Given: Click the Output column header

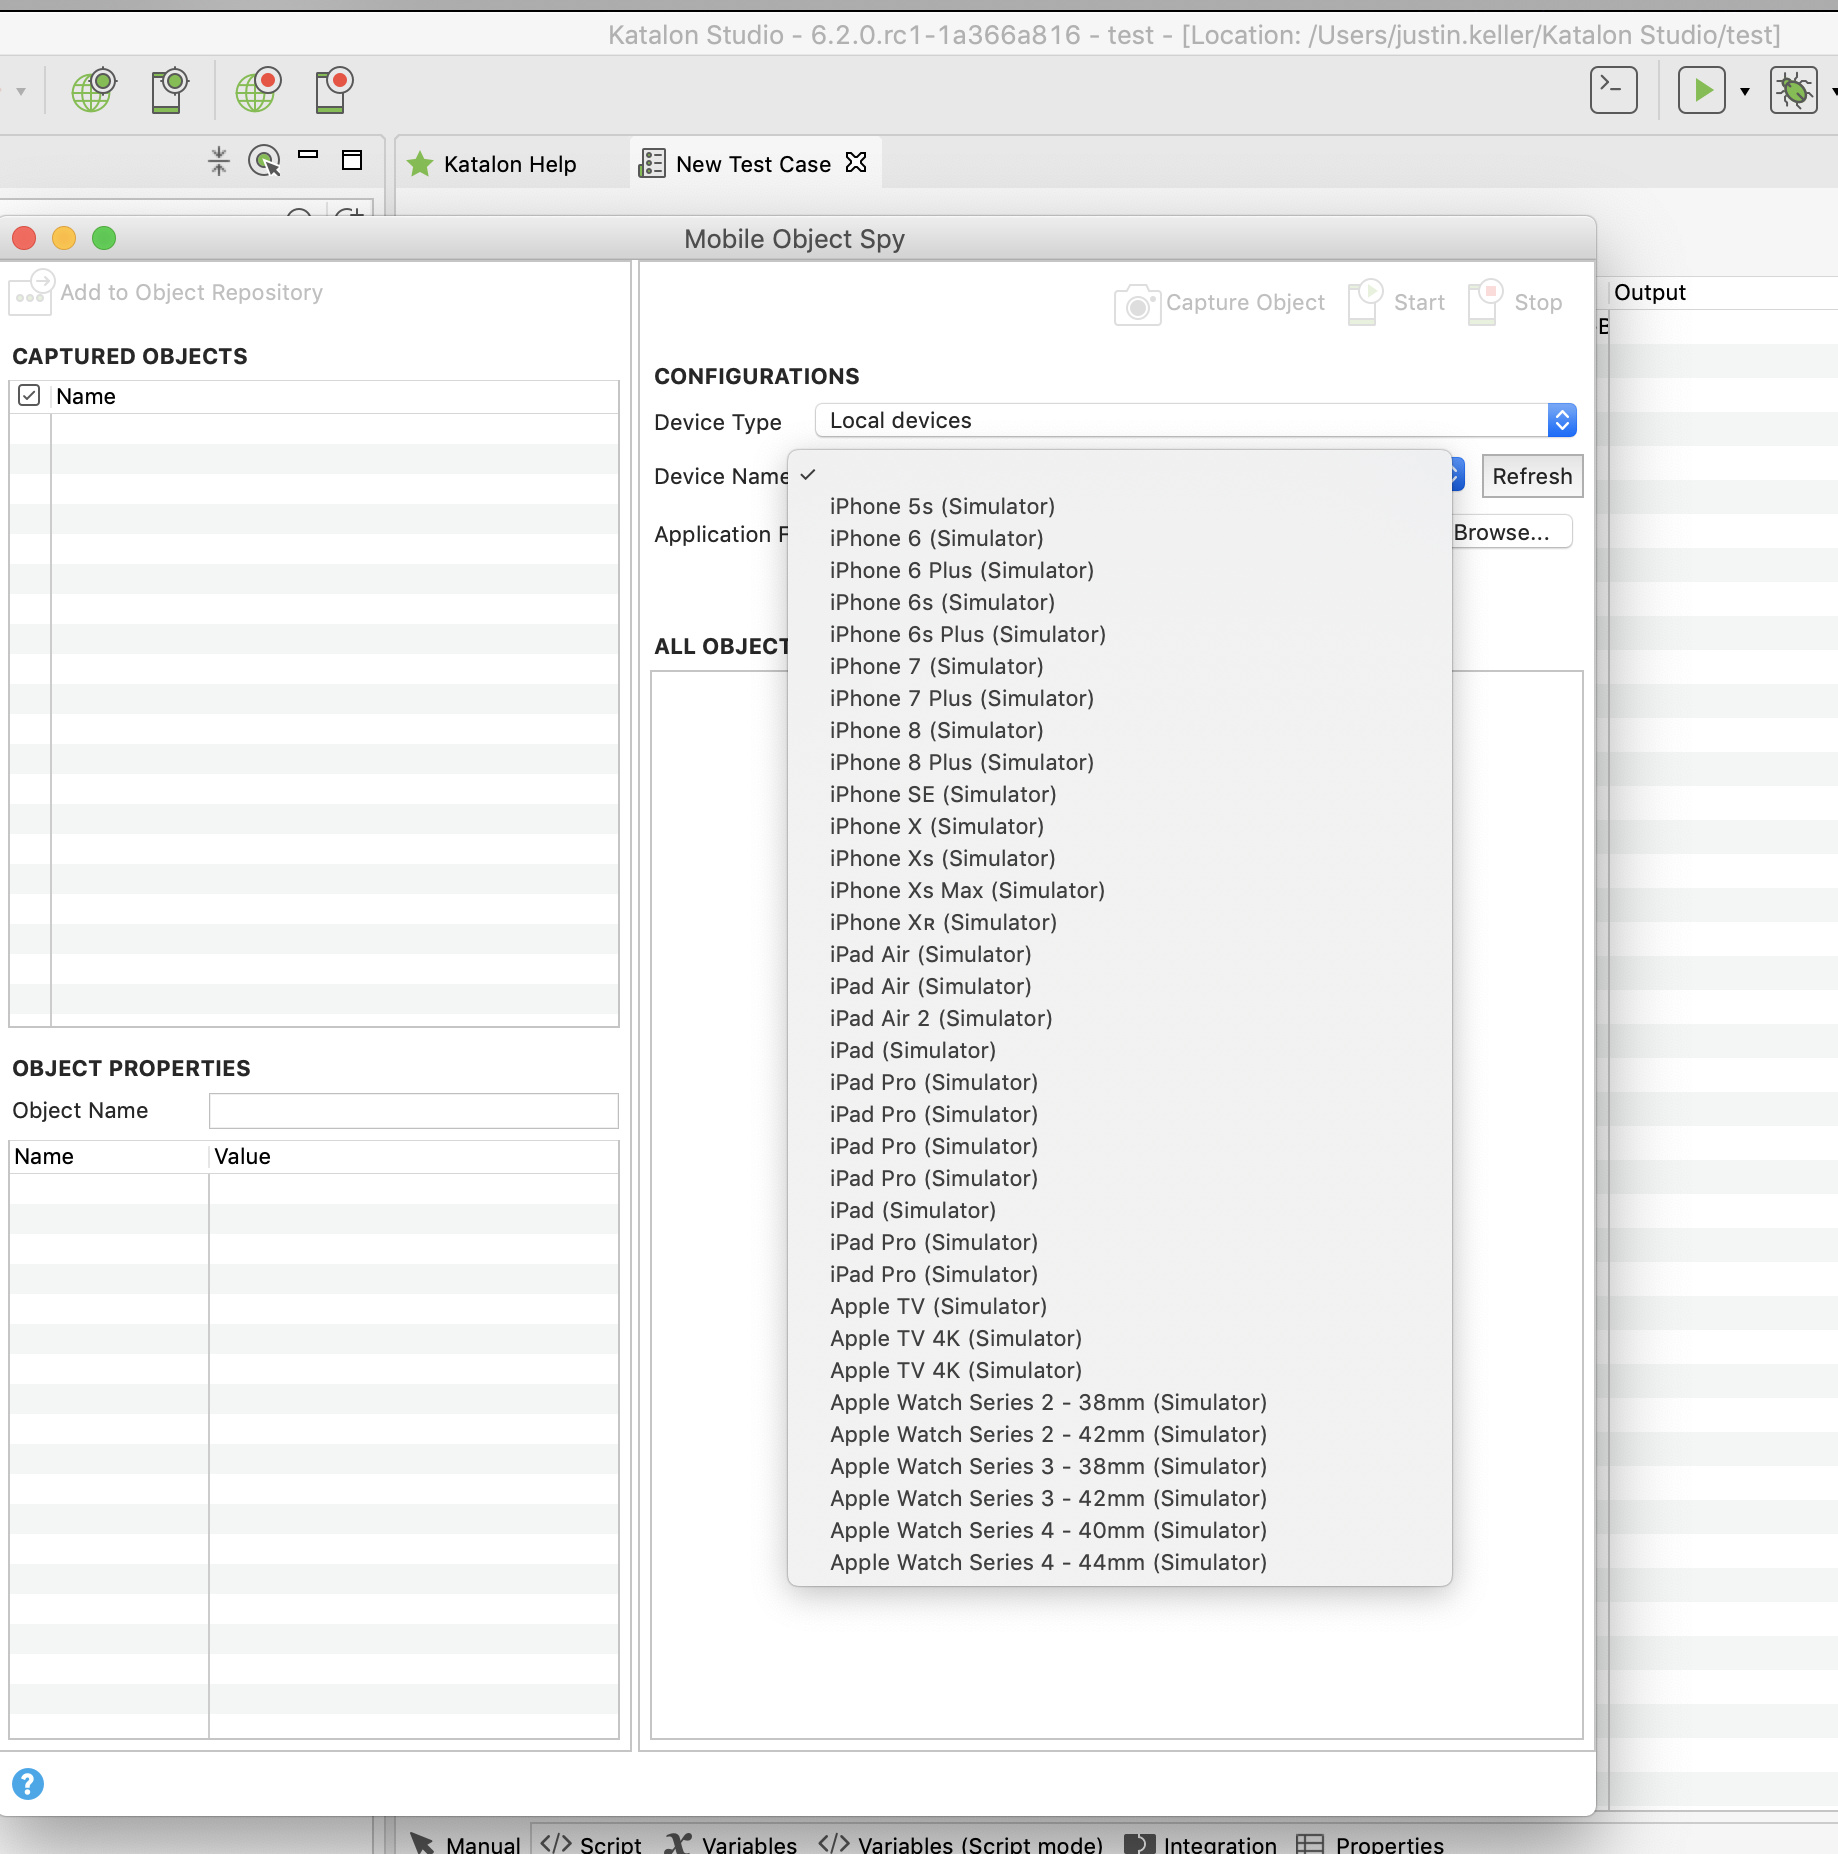Looking at the screenshot, I should tap(1722, 293).
